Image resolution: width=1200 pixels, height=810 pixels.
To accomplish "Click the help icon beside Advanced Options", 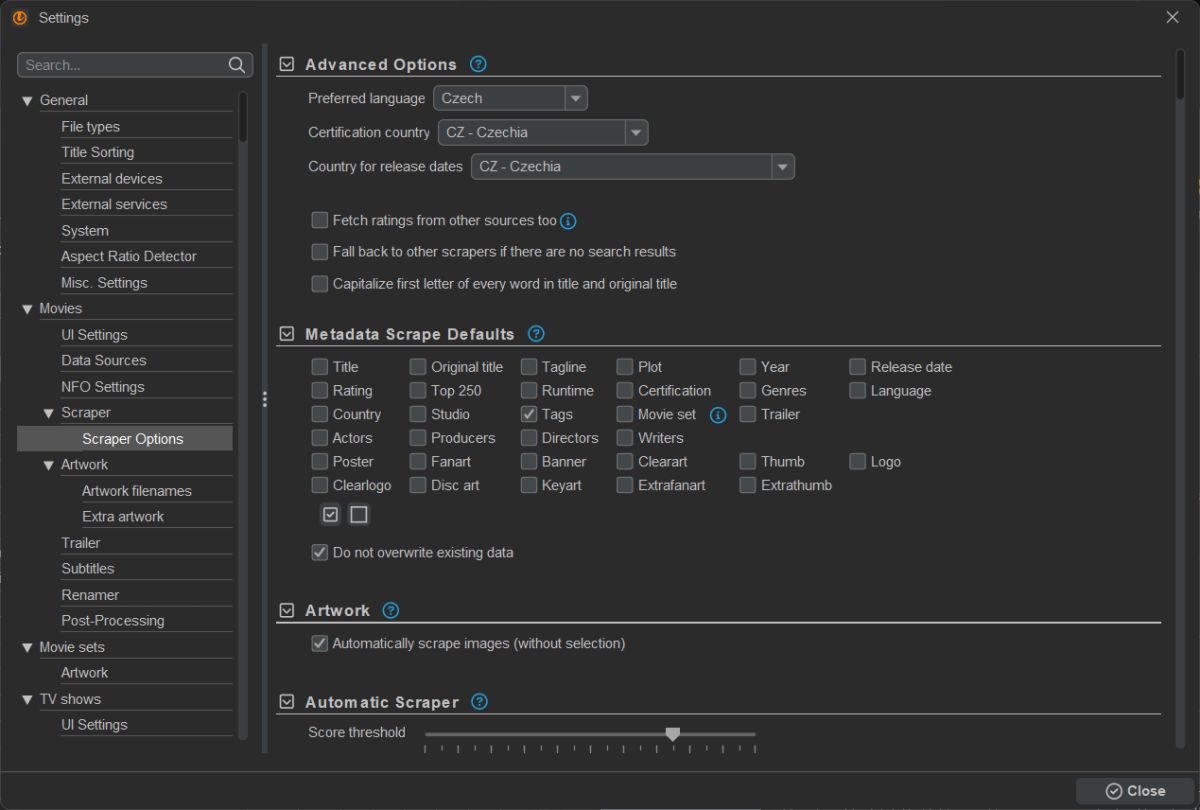I will click(478, 64).
